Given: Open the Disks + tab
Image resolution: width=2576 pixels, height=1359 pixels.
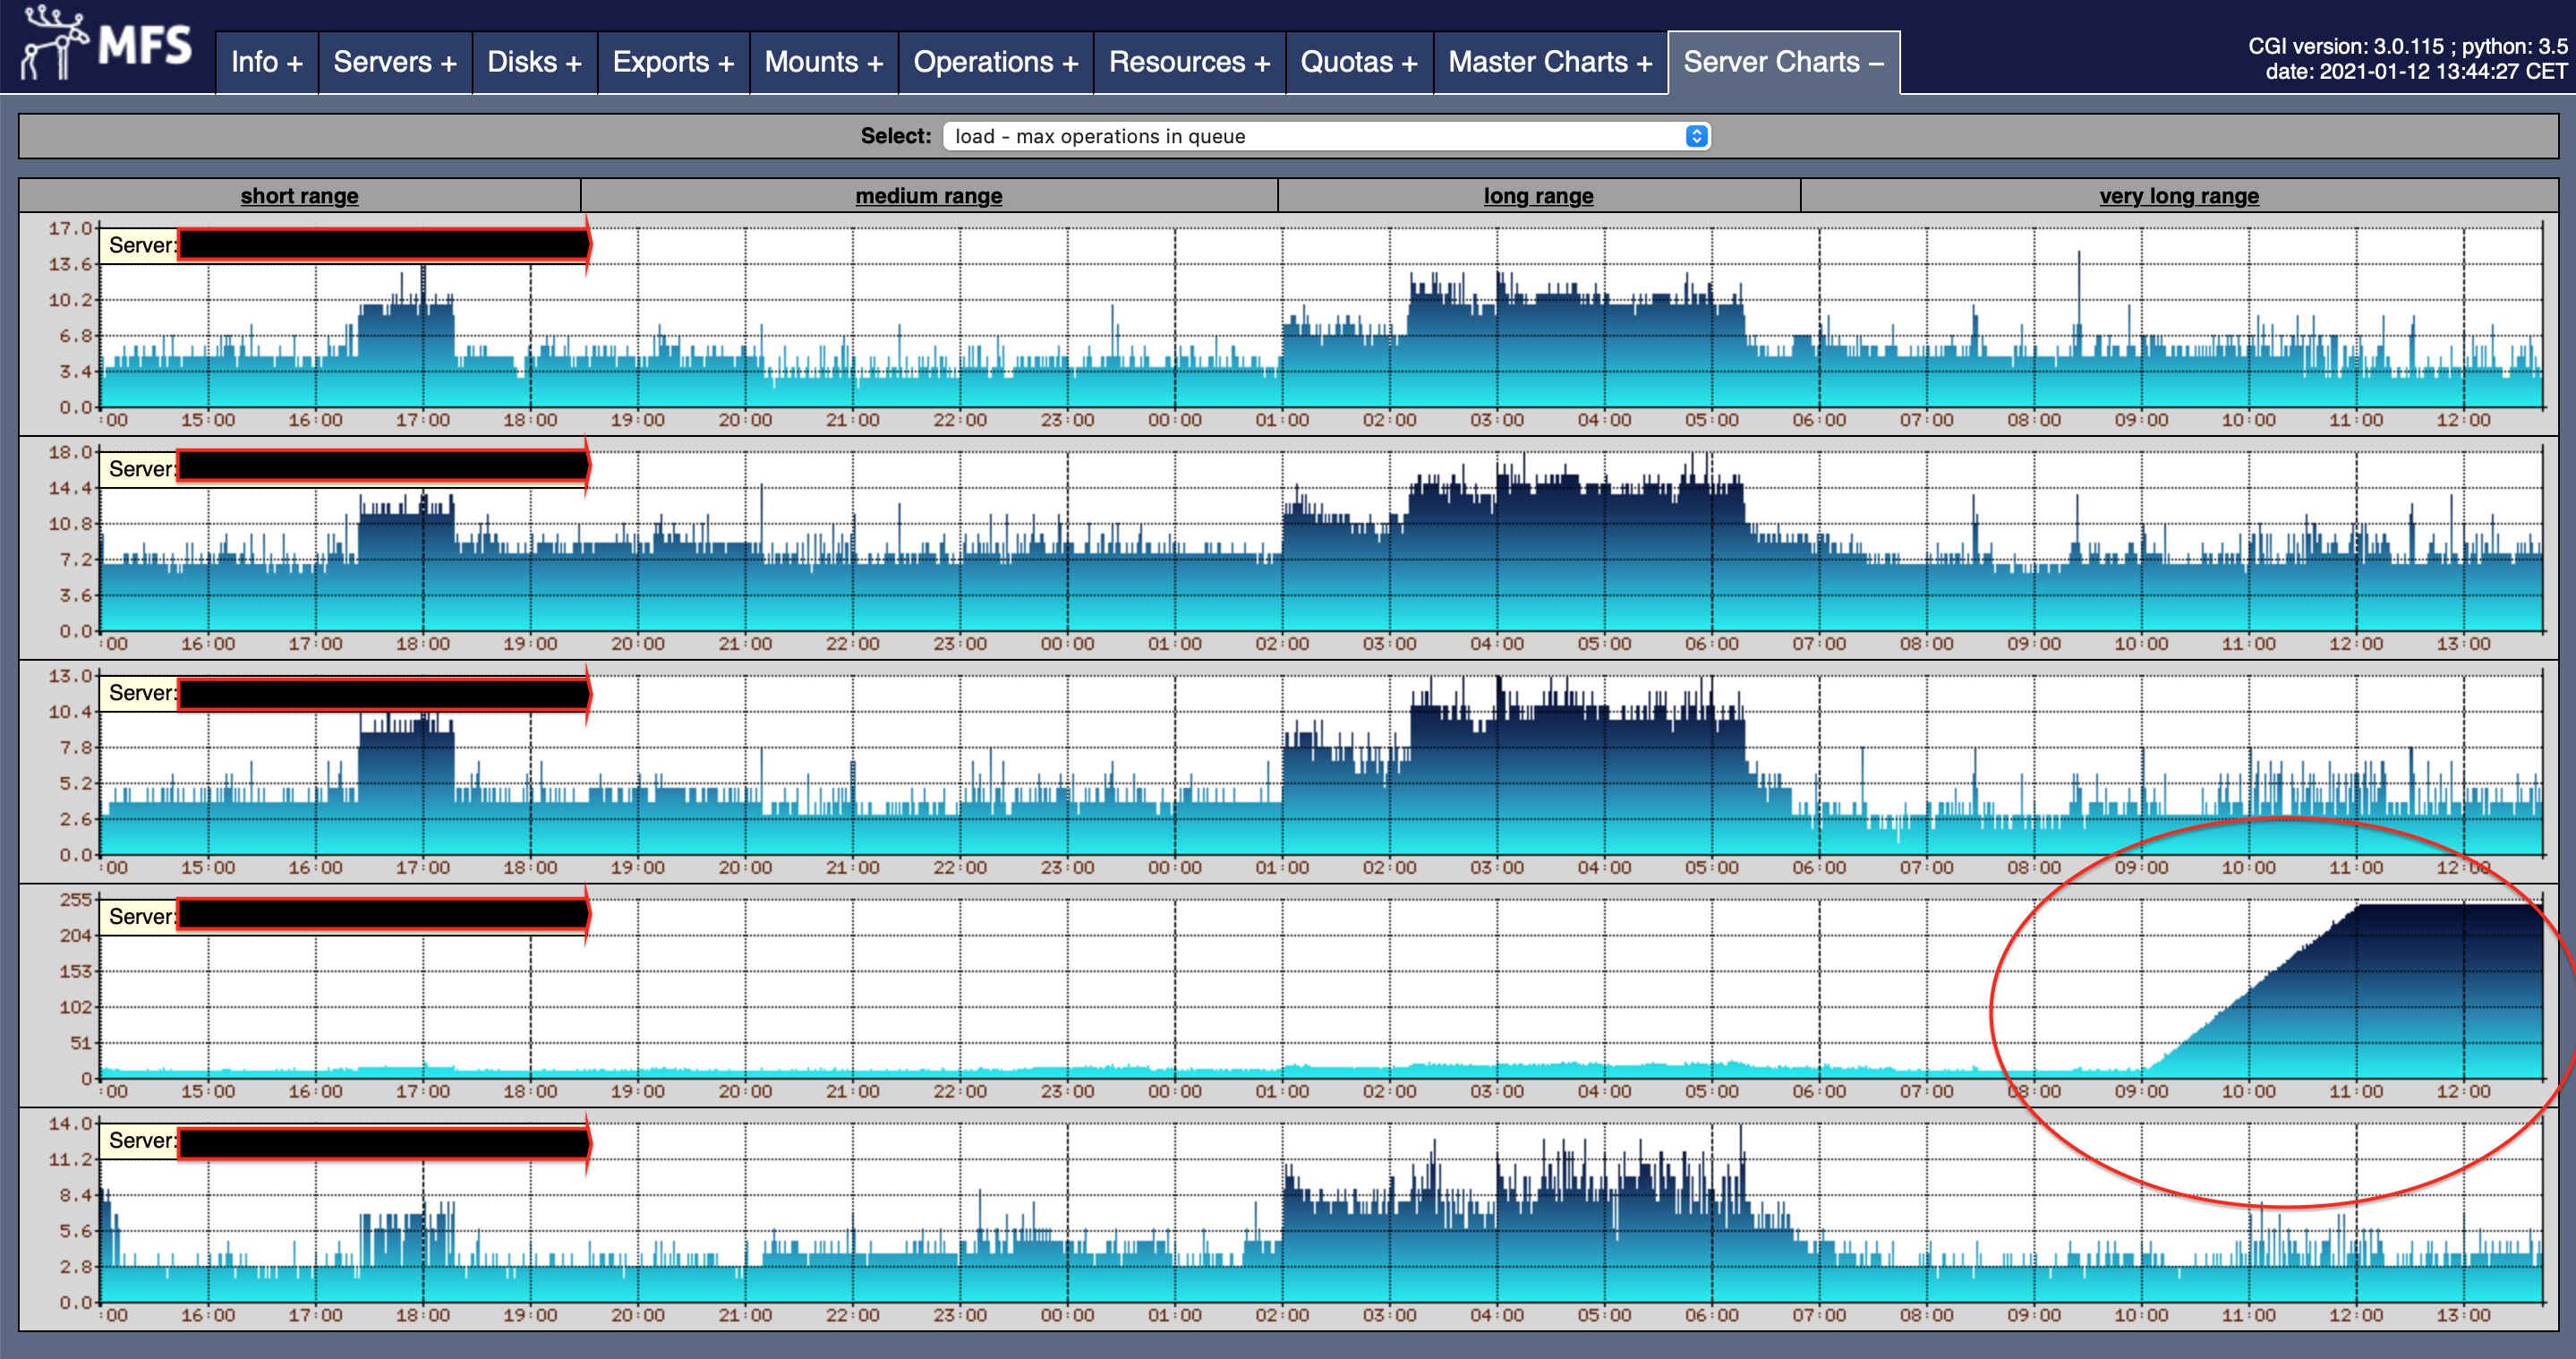Looking at the screenshot, I should coord(534,63).
